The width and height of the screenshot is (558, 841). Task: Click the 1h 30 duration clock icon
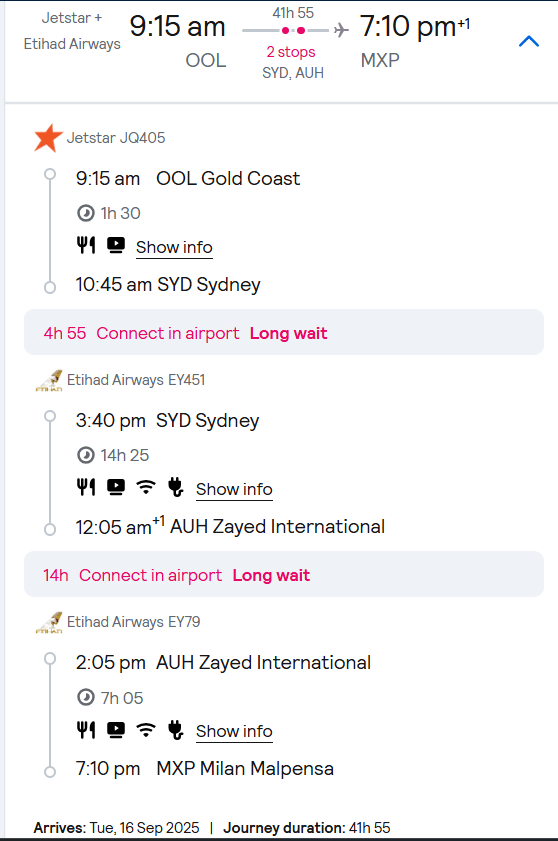click(x=86, y=213)
